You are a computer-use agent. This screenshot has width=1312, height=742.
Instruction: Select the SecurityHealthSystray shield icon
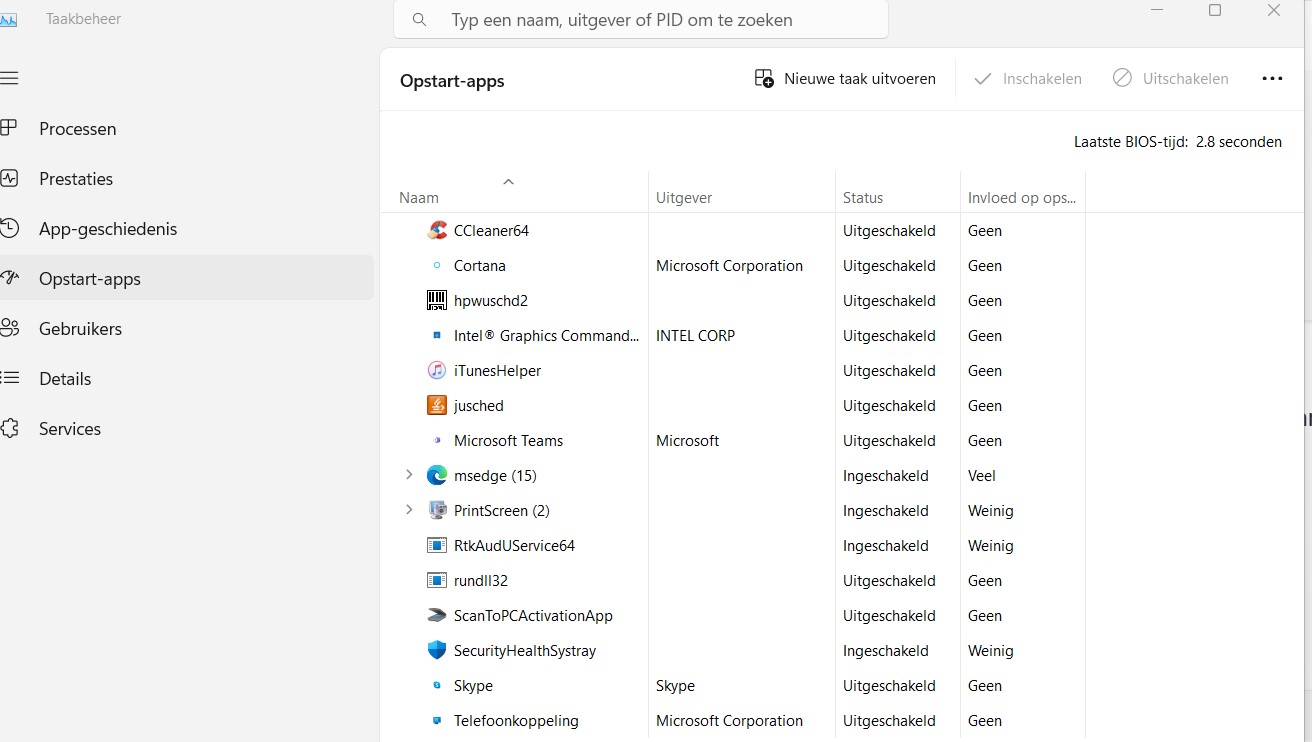coord(437,651)
